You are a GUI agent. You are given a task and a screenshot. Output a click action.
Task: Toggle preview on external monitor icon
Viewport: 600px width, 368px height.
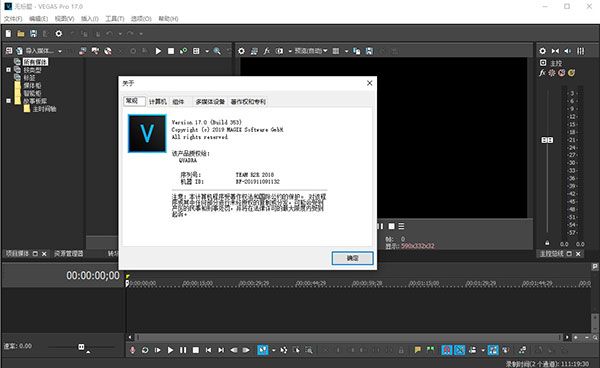point(254,51)
